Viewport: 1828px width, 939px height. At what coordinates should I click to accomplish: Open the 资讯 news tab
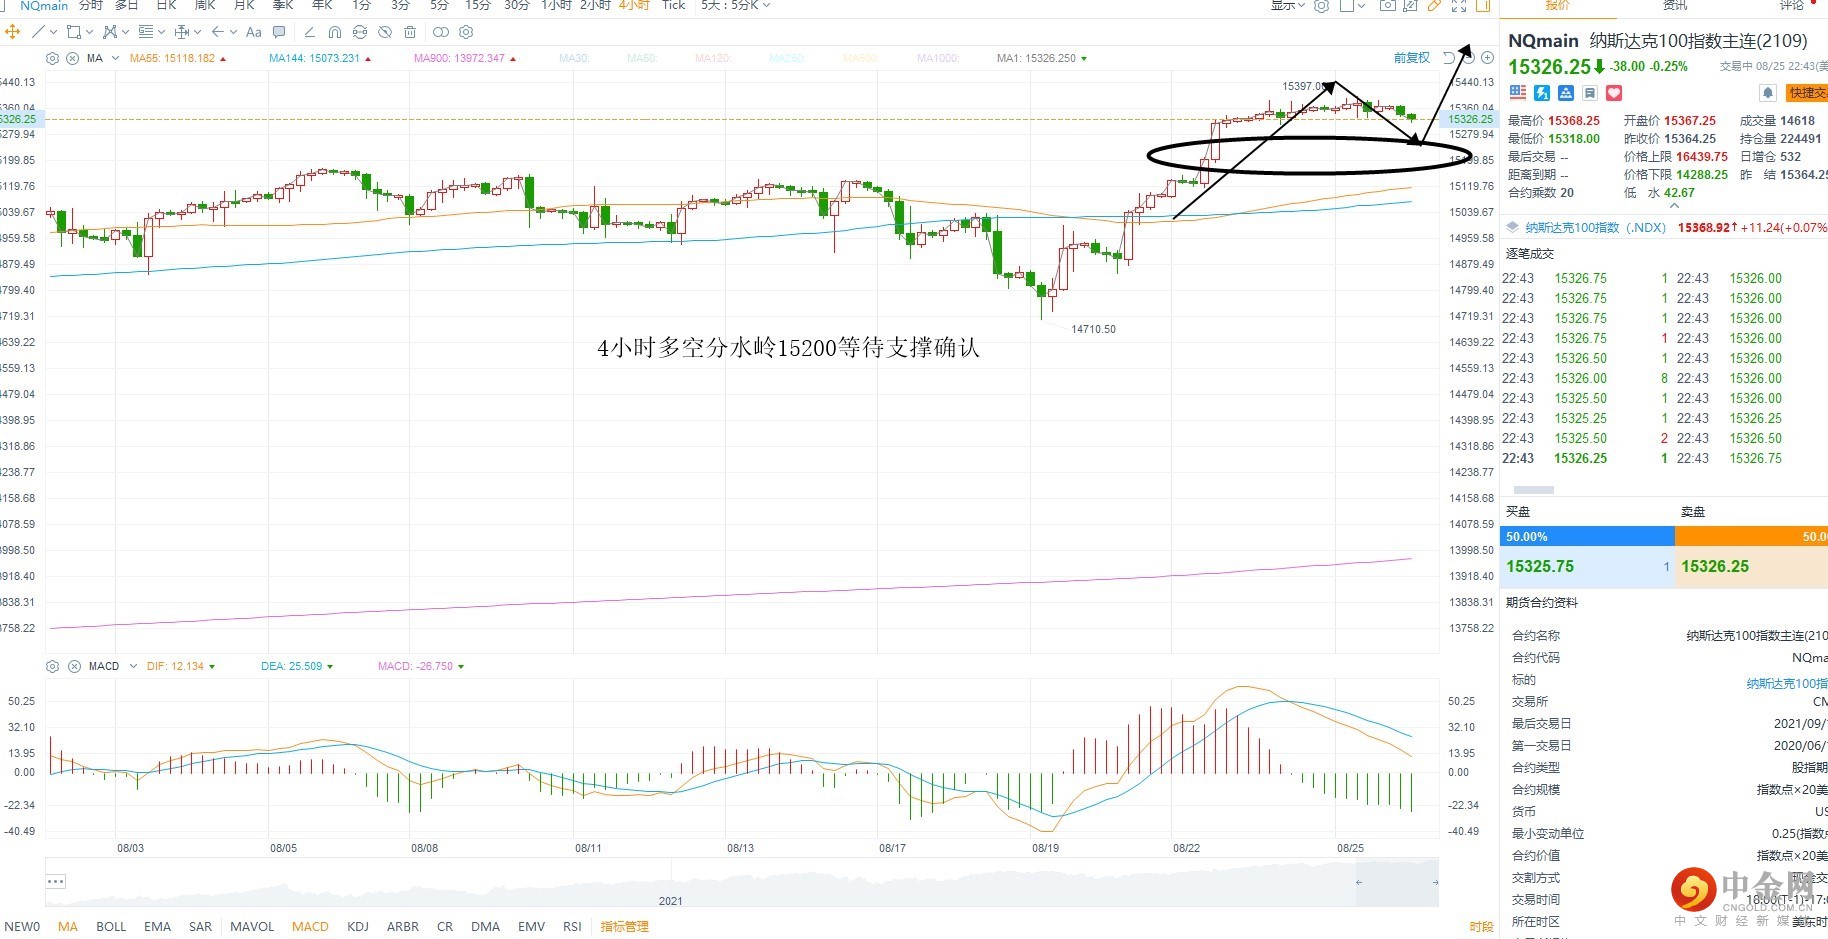click(x=1675, y=6)
